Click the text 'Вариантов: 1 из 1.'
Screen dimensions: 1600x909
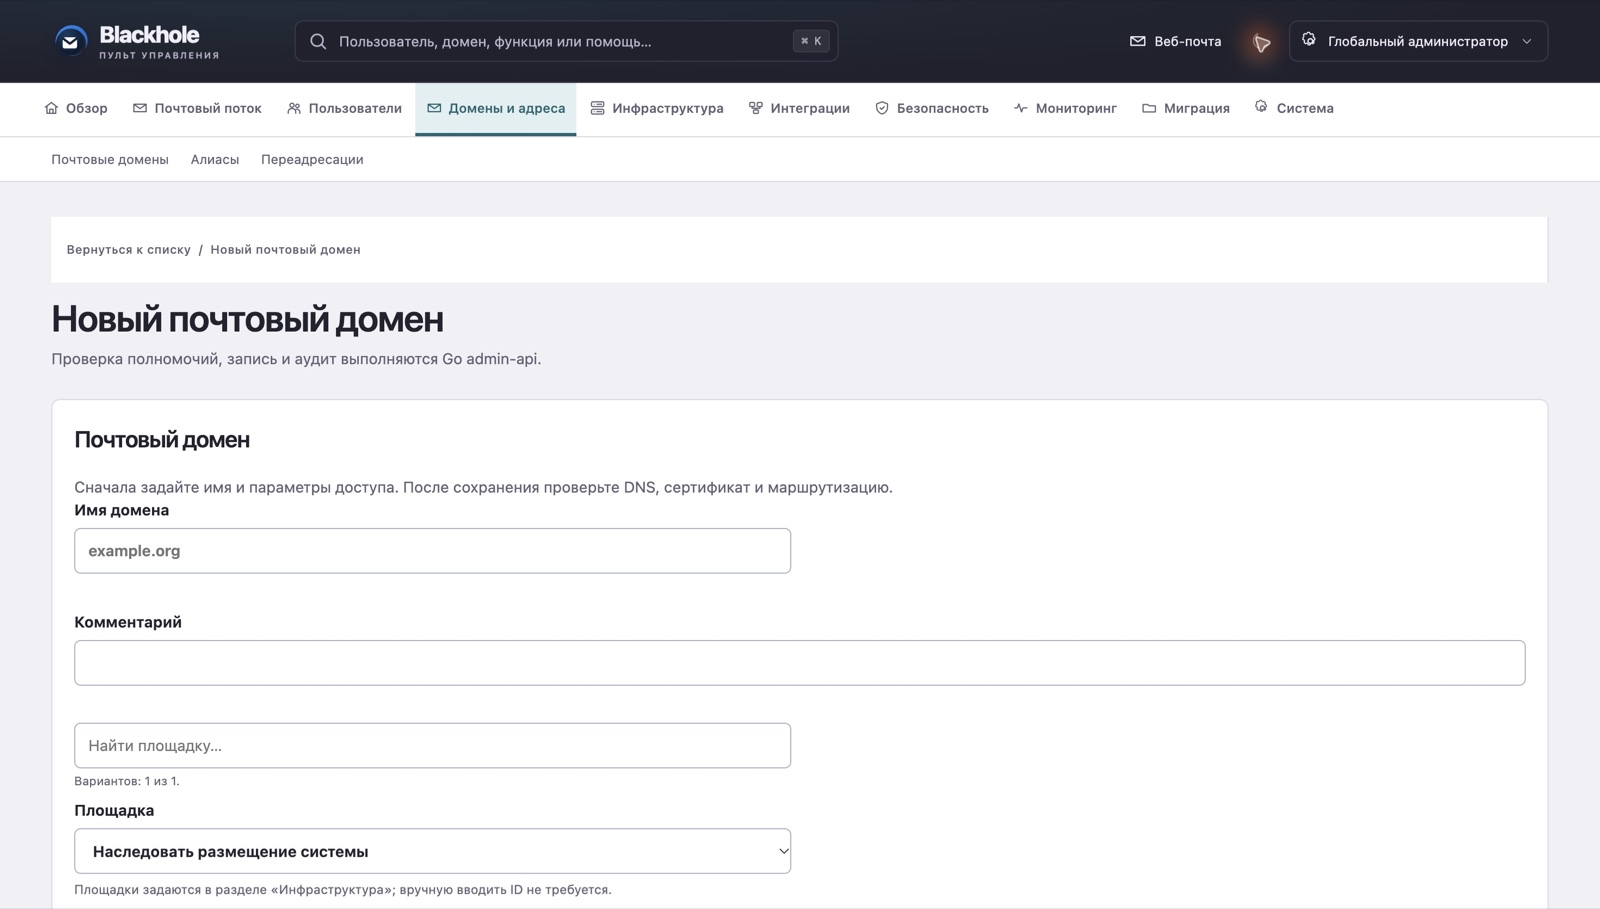click(x=127, y=781)
